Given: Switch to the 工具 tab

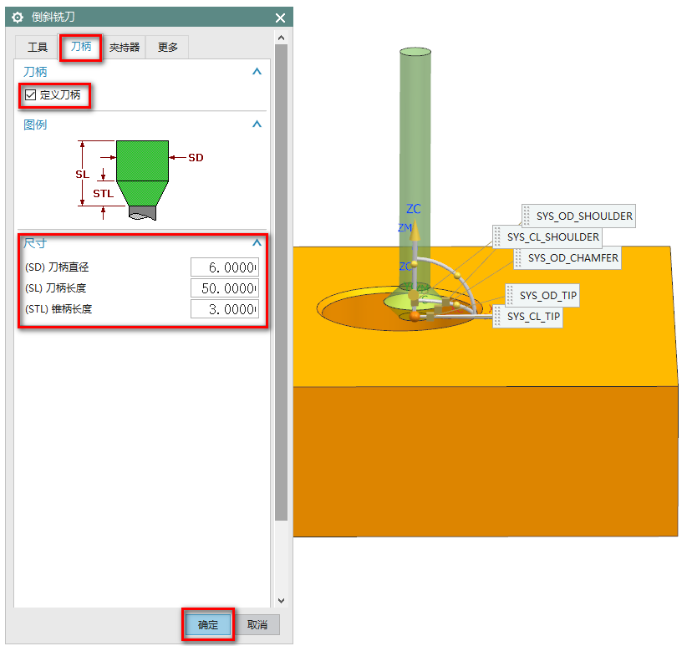Looking at the screenshot, I should pyautogui.click(x=37, y=47).
